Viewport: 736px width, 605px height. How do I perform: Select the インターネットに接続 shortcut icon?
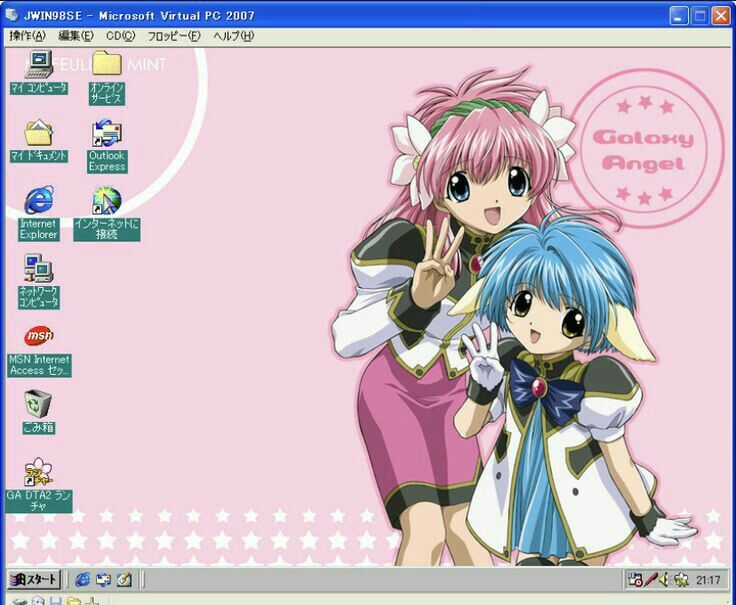coord(106,202)
